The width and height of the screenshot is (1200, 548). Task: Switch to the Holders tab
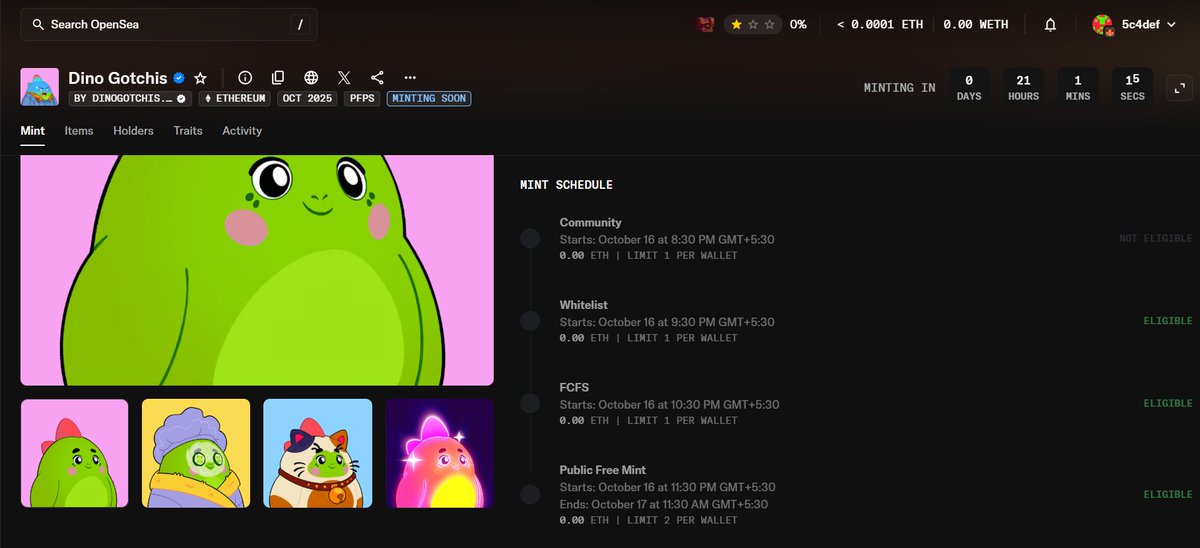click(133, 131)
